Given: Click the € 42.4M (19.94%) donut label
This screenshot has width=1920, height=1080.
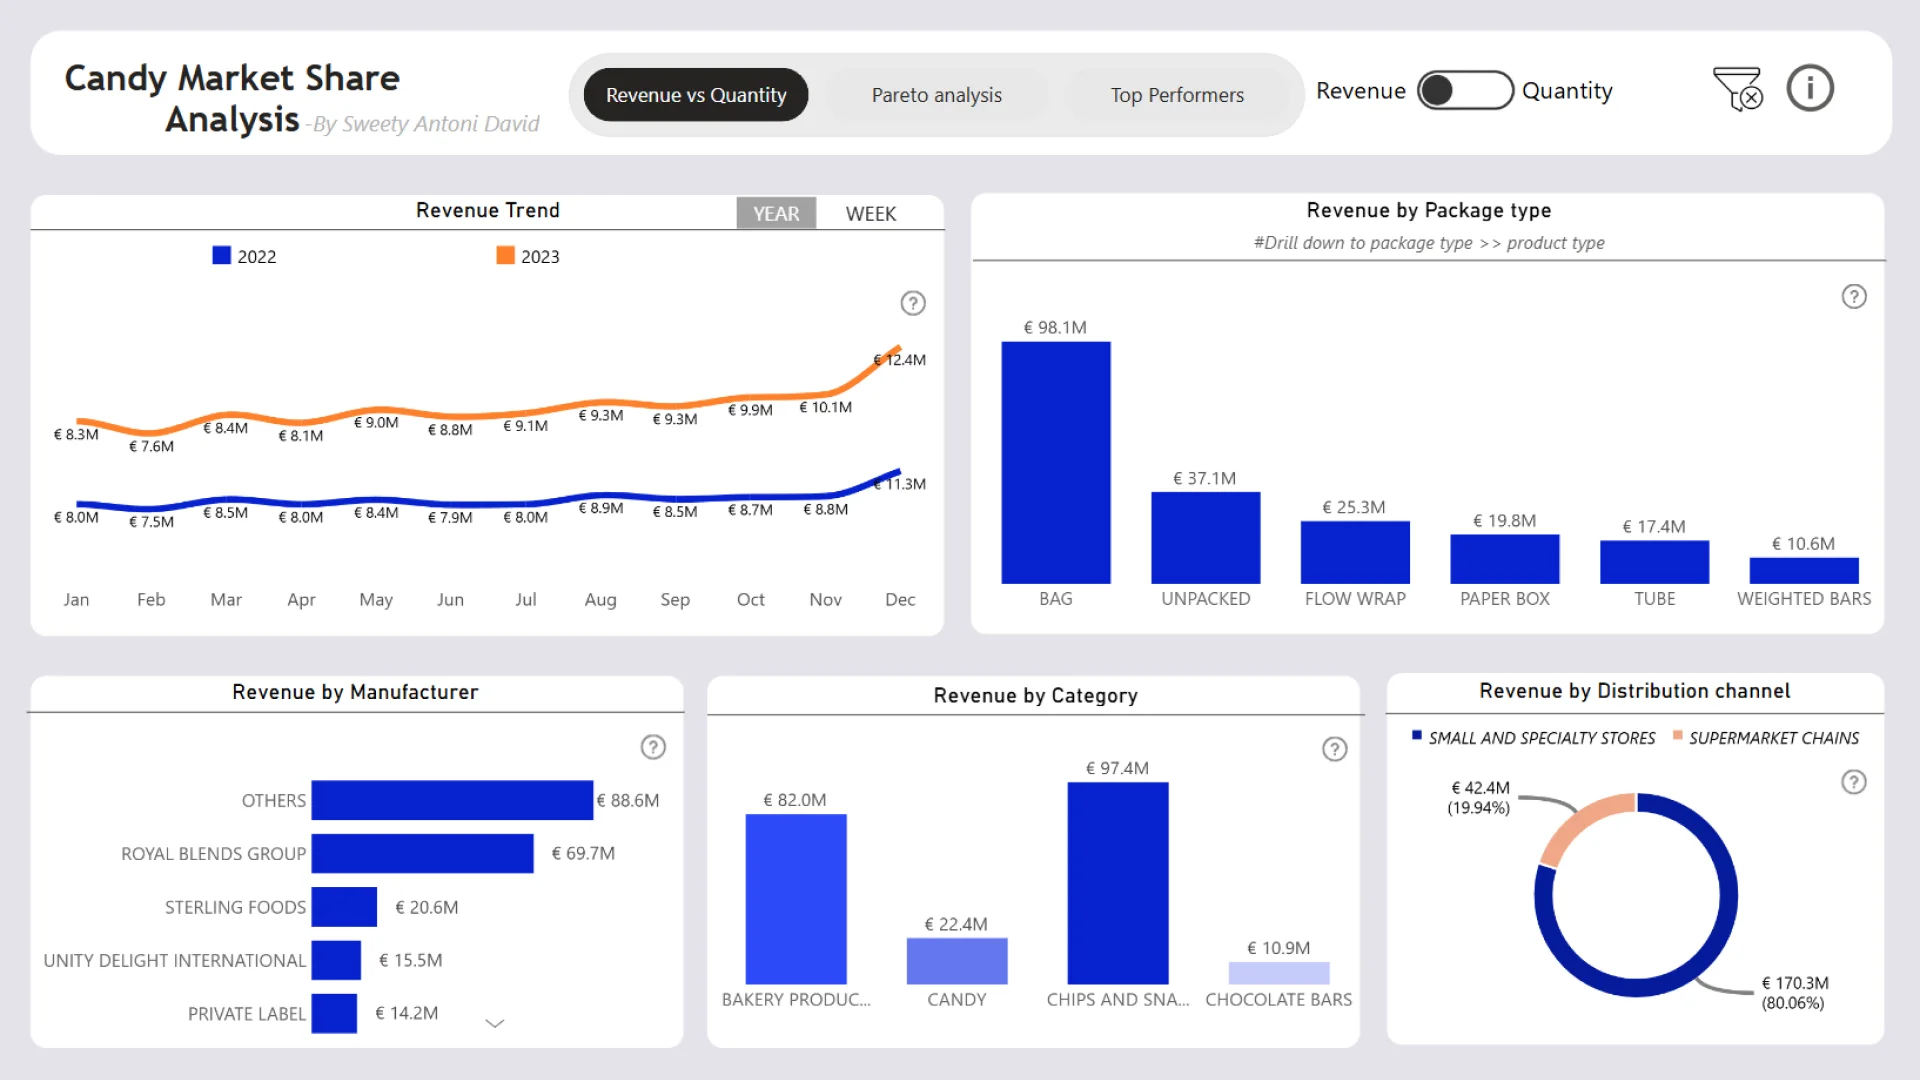Looking at the screenshot, I should coord(1479,798).
